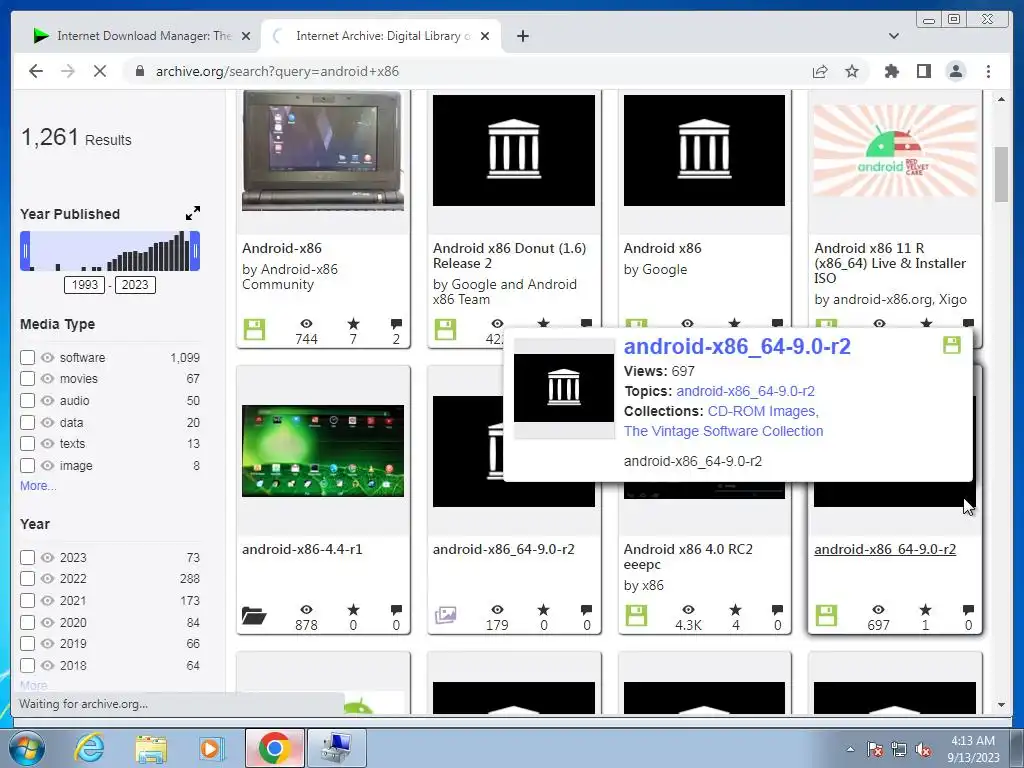
Task: Expand the Year Published histogram
Action: pyautogui.click(x=193, y=214)
